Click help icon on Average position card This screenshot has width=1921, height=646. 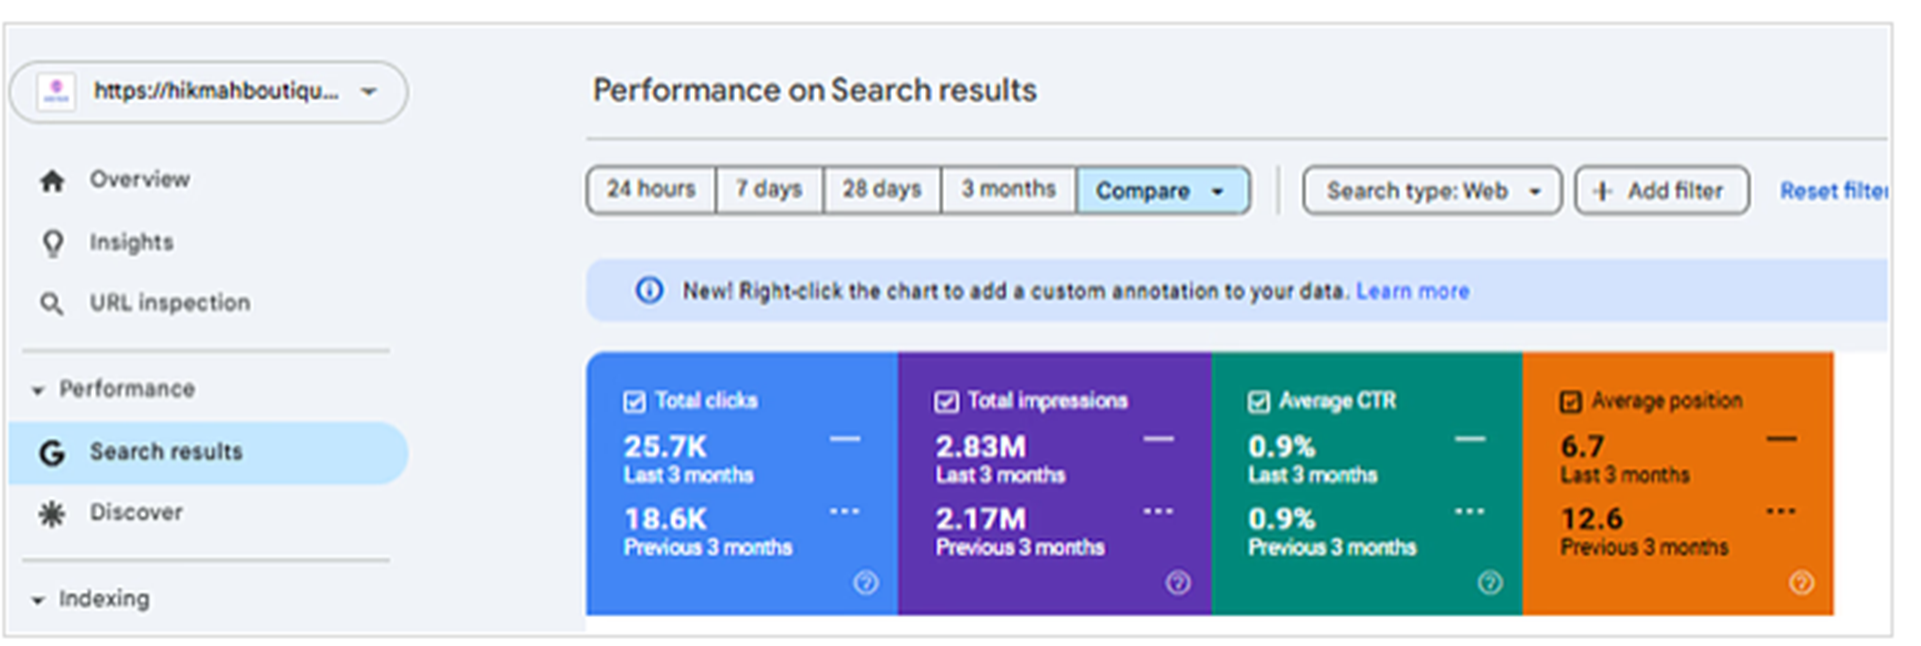[1801, 582]
